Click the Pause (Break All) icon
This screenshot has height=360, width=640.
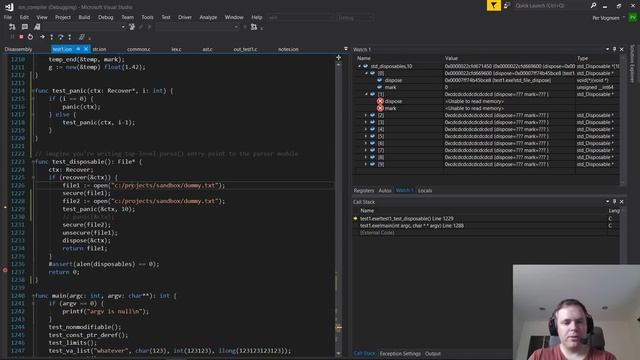[x=12, y=37]
